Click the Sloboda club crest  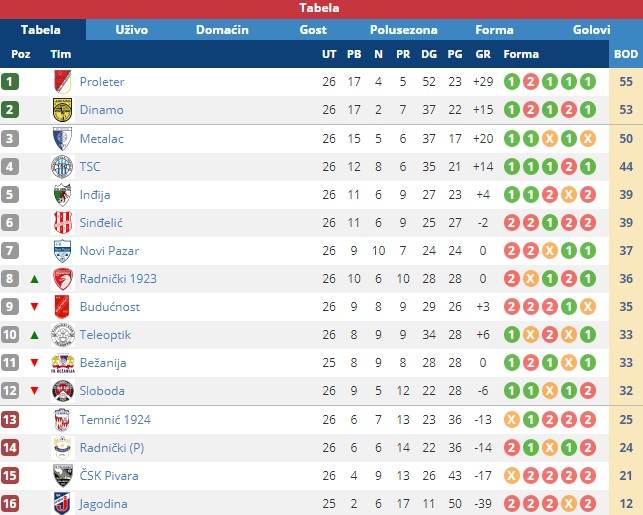(x=63, y=391)
